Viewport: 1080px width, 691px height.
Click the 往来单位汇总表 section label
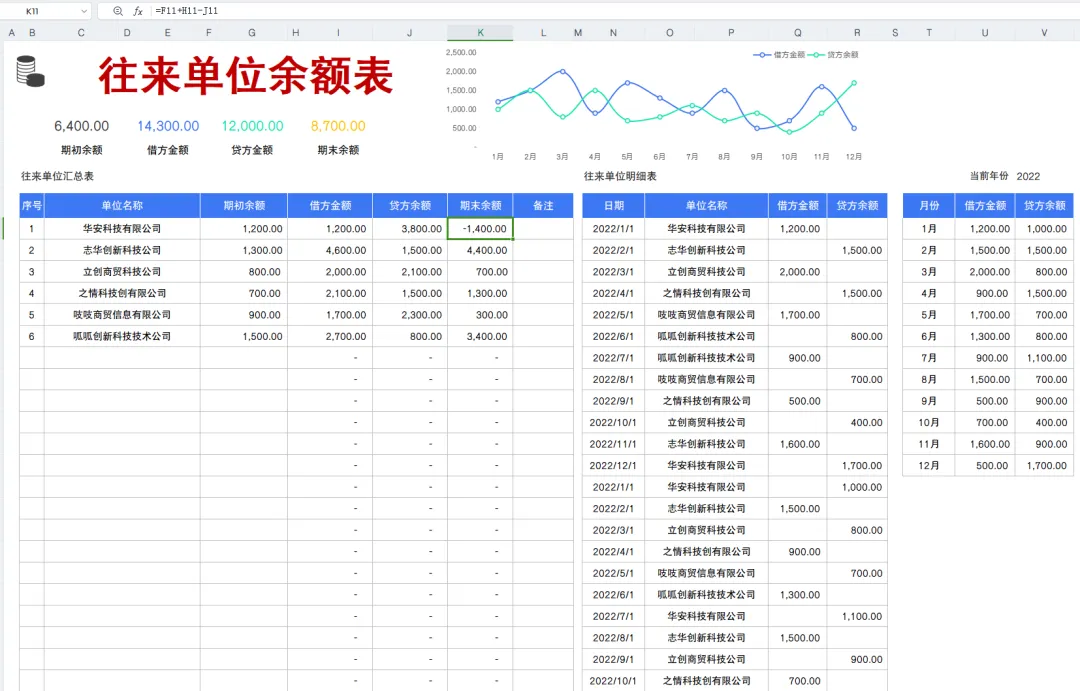pyautogui.click(x=57, y=176)
